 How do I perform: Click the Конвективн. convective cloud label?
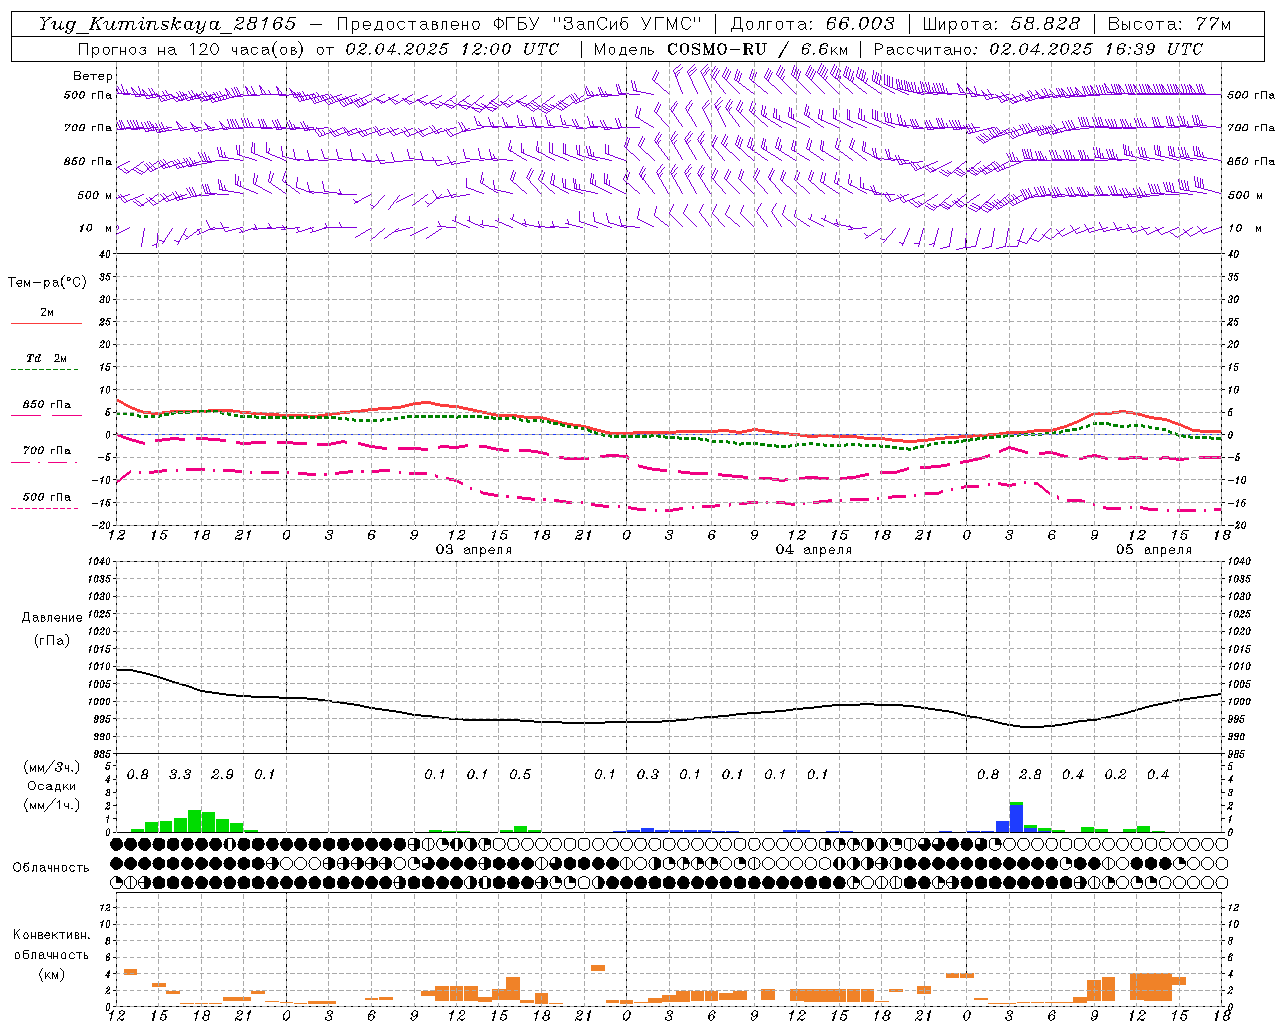(x=51, y=935)
